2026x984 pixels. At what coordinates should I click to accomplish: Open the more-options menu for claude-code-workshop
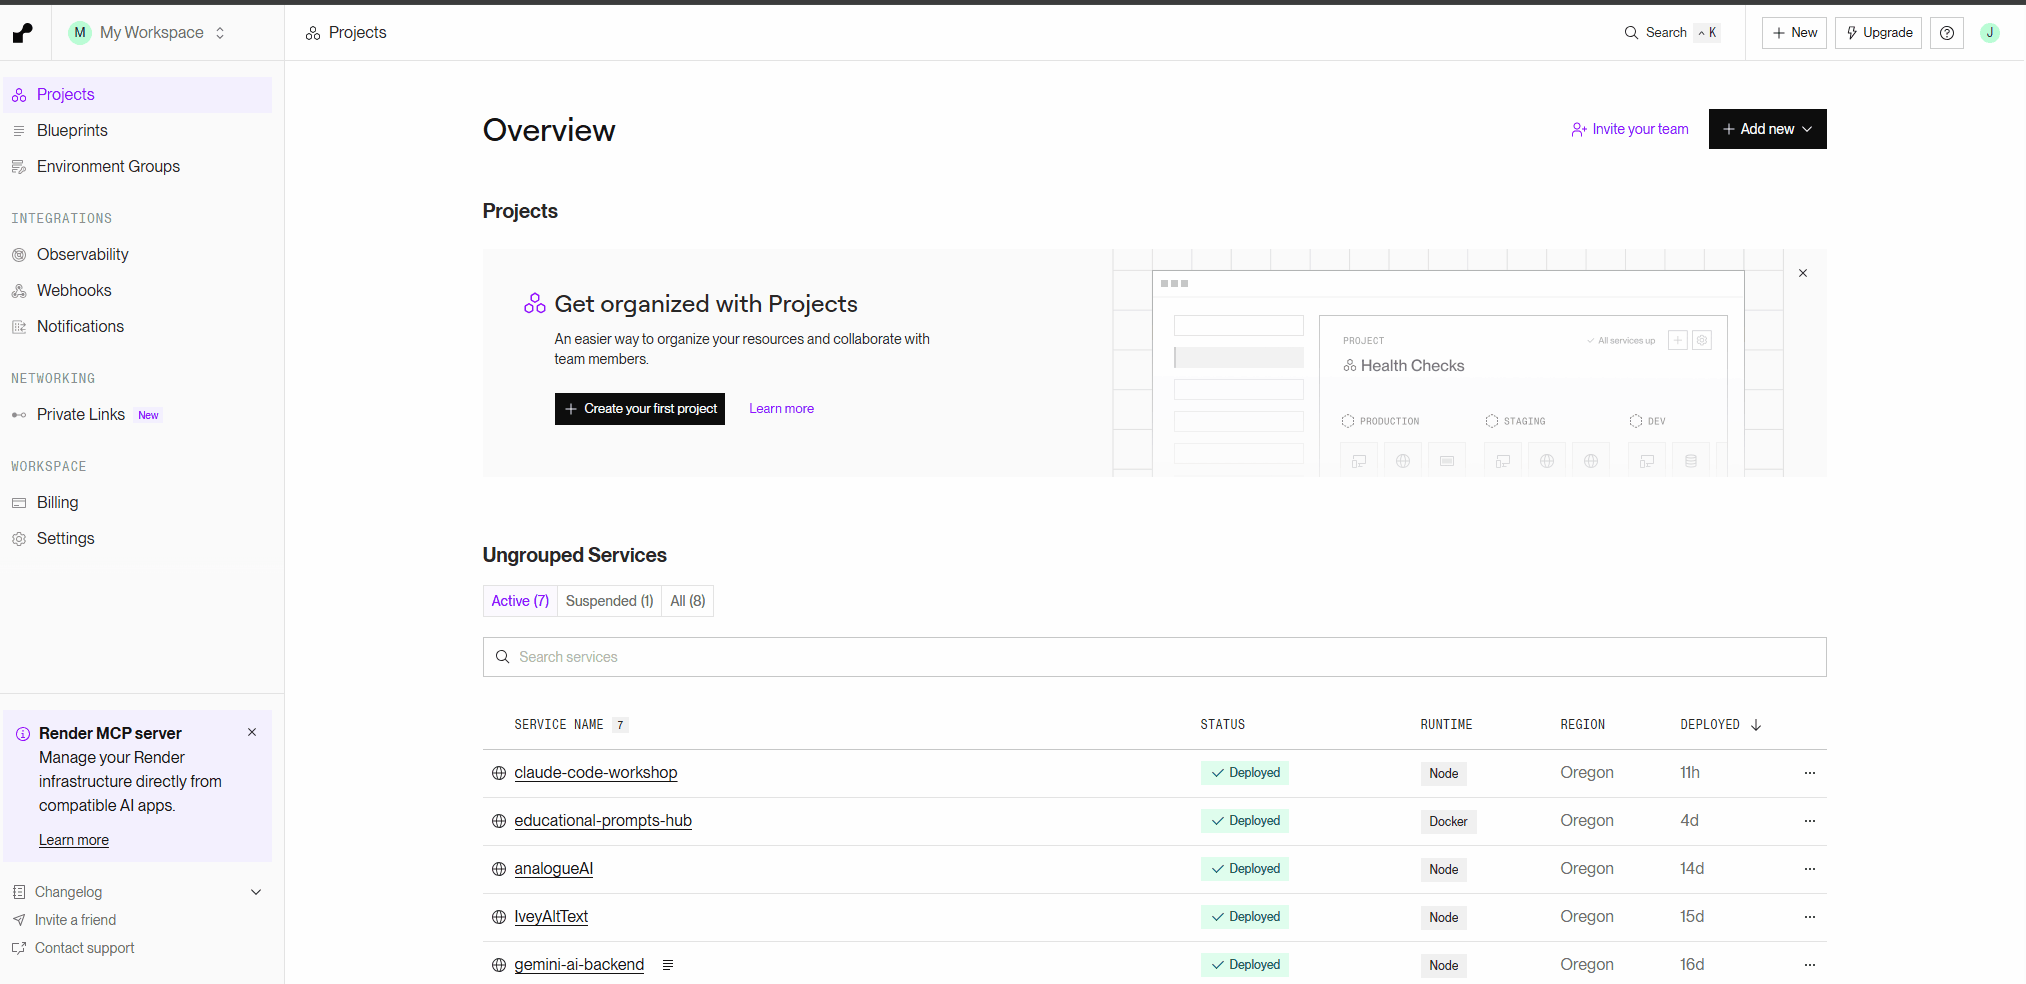click(1810, 773)
